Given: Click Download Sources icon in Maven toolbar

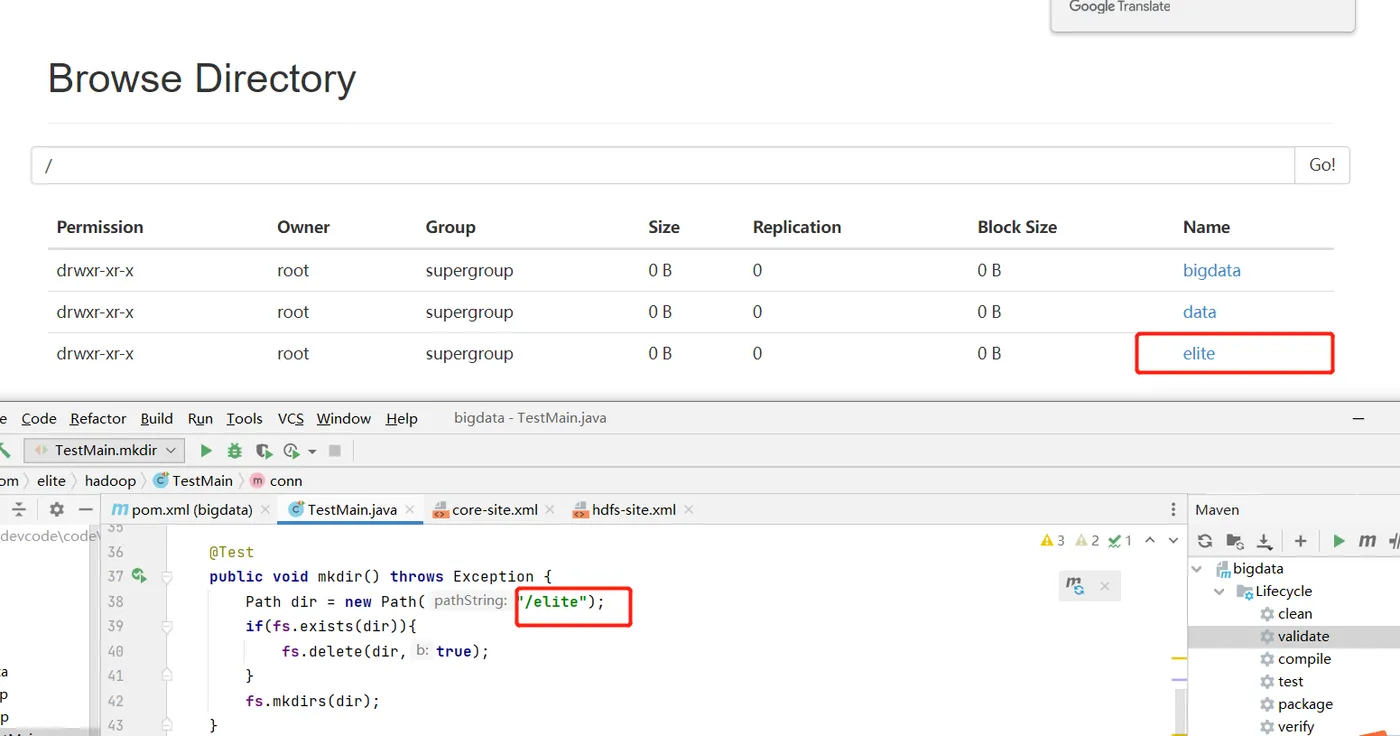Looking at the screenshot, I should pyautogui.click(x=1264, y=541).
